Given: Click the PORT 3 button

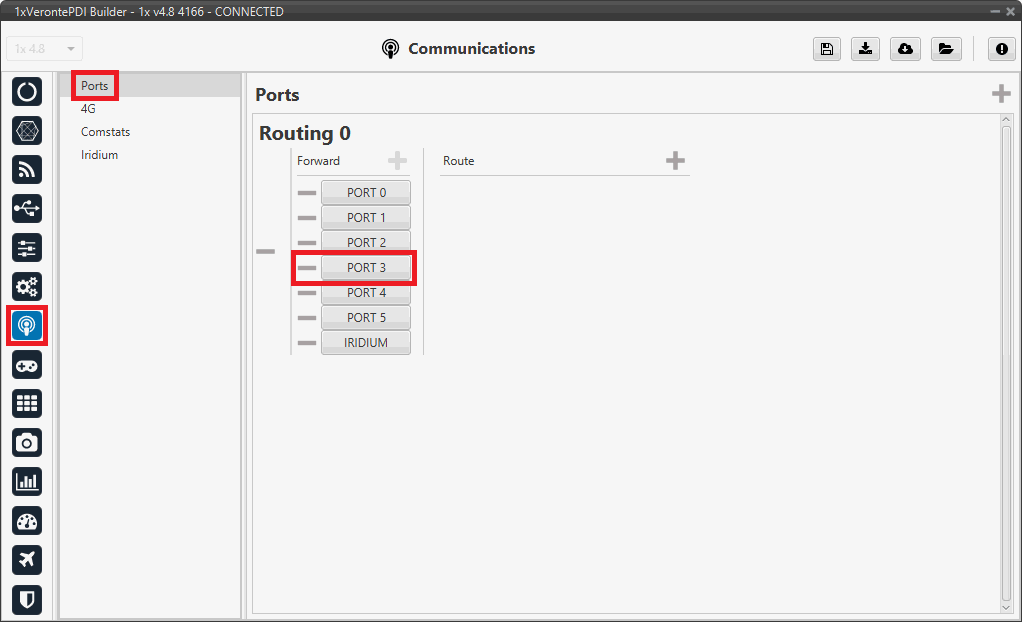Looking at the screenshot, I should 366,268.
